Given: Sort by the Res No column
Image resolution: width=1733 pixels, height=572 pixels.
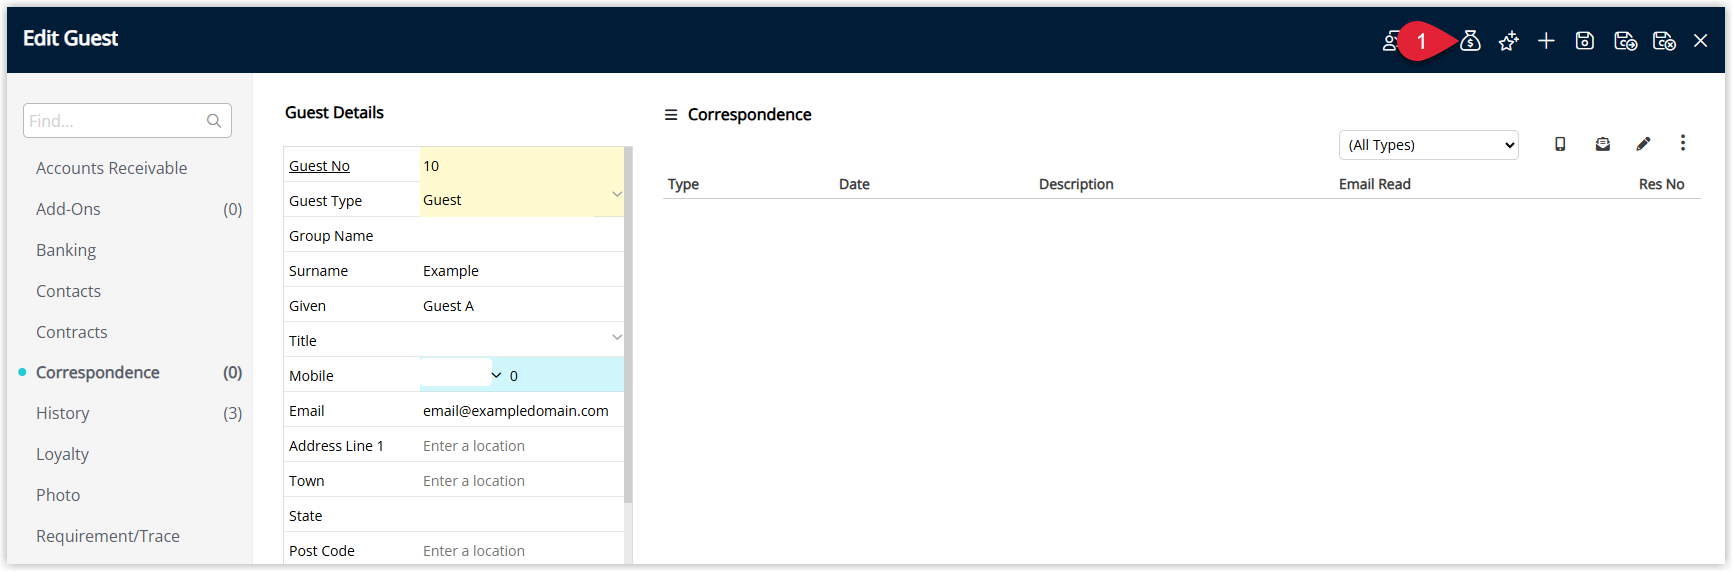Looking at the screenshot, I should coord(1661,184).
